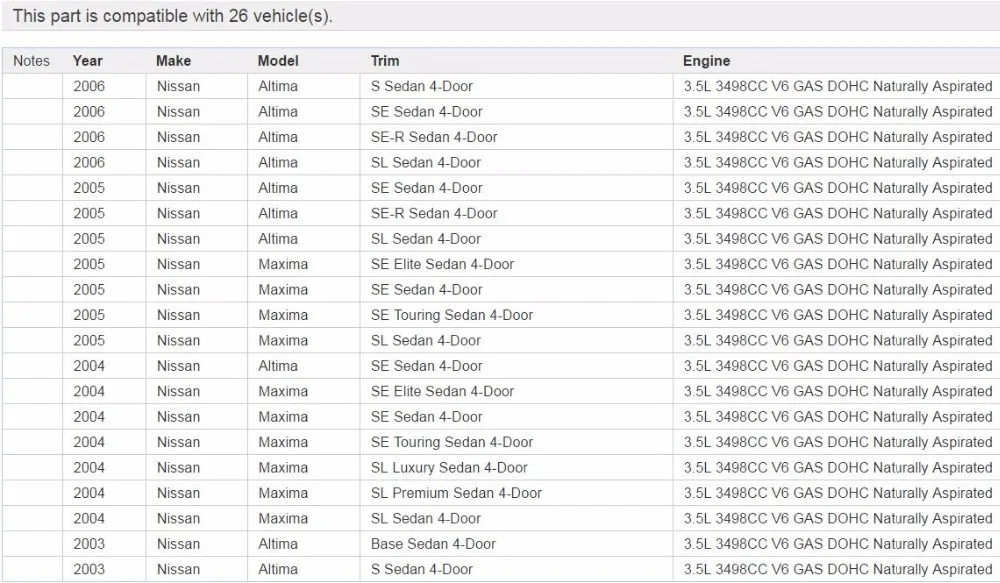Click the 2004 Maxima SL Luxury Sedan trim
Viewport: 1000px width, 583px height.
[x=449, y=468]
